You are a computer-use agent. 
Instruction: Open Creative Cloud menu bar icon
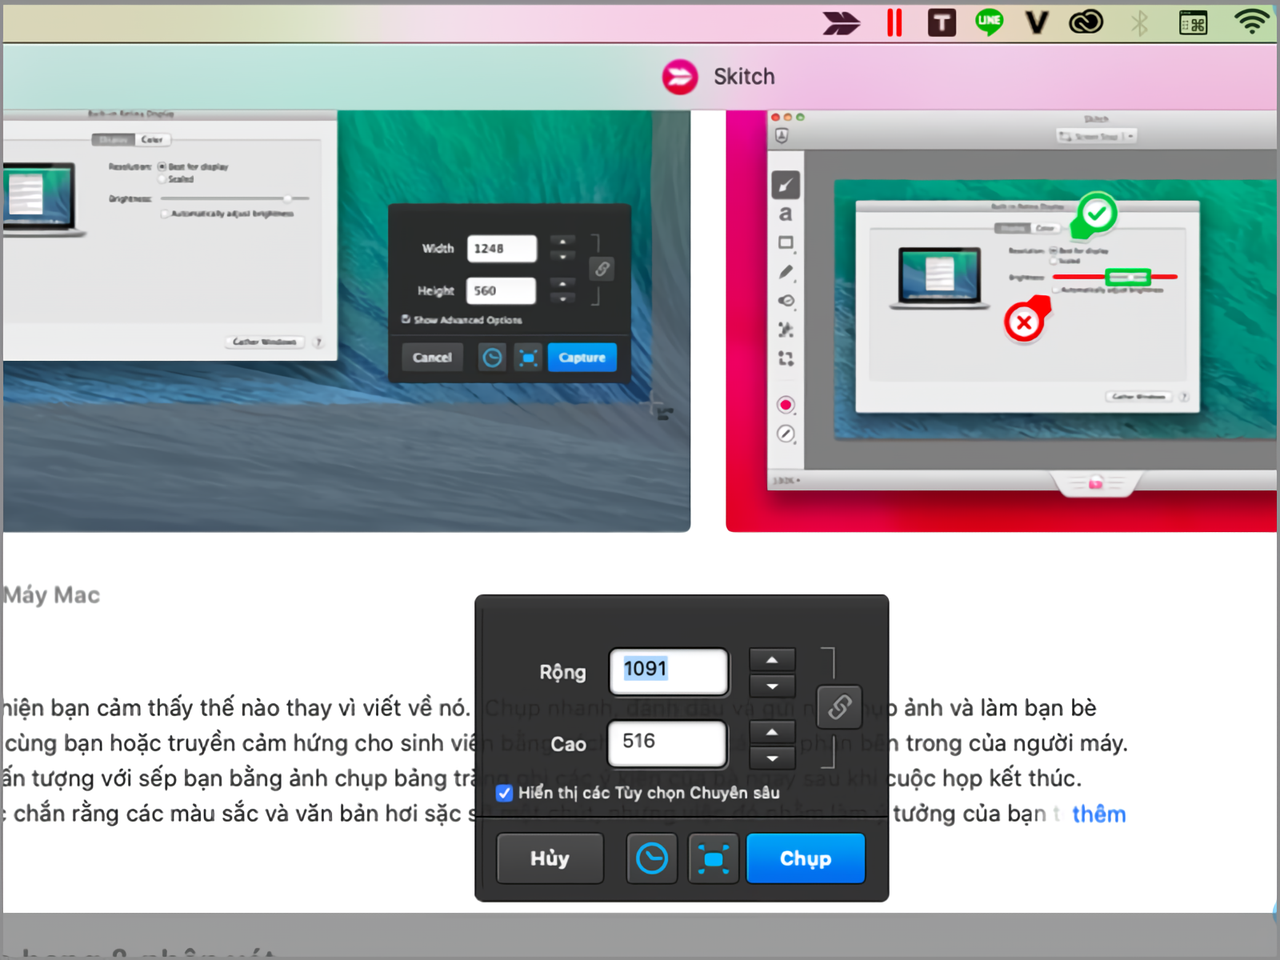click(x=1086, y=22)
